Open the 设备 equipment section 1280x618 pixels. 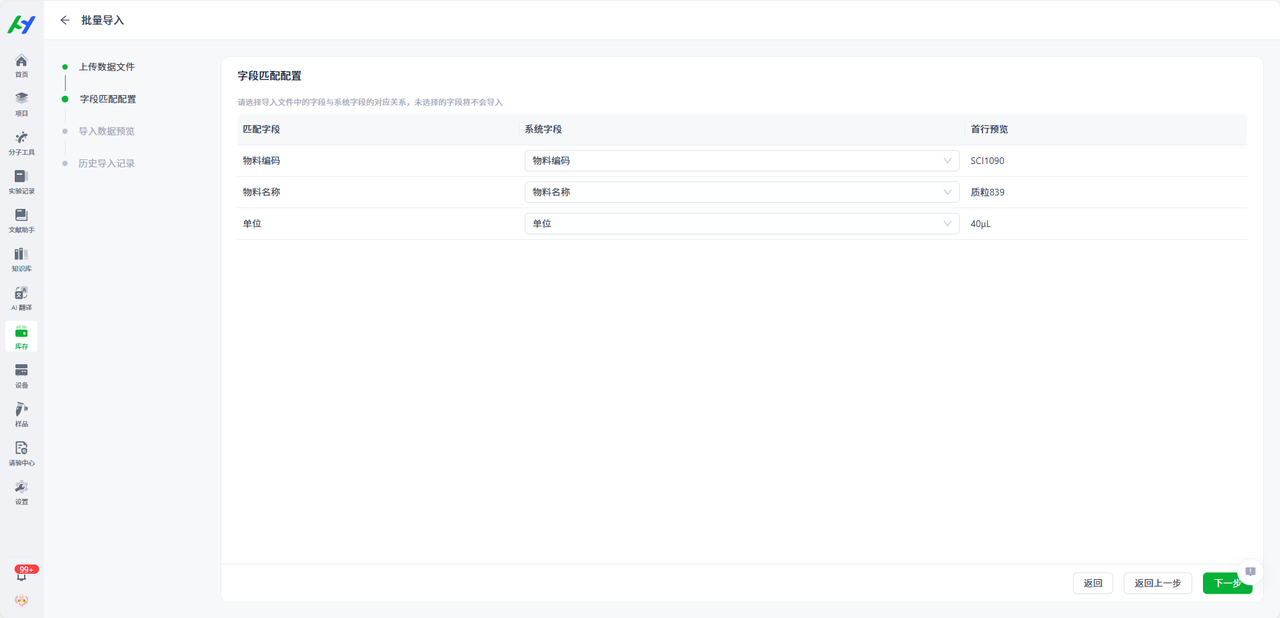pyautogui.click(x=21, y=376)
